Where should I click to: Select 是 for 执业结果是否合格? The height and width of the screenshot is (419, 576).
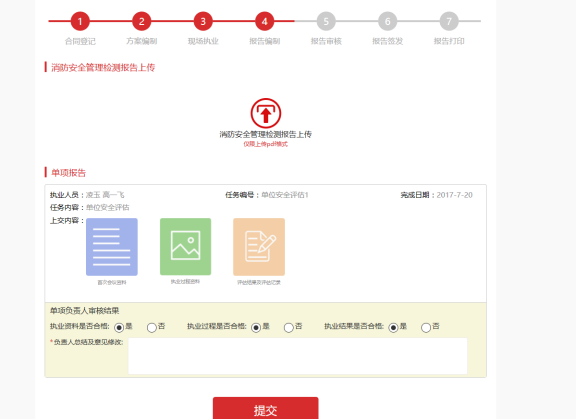(393, 328)
